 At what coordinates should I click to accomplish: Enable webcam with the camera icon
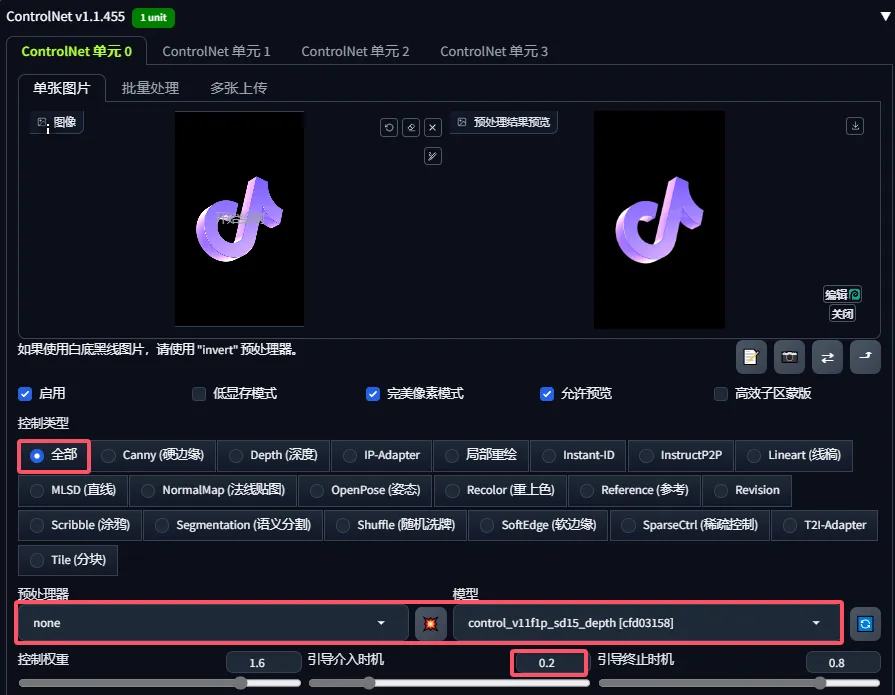pos(789,357)
